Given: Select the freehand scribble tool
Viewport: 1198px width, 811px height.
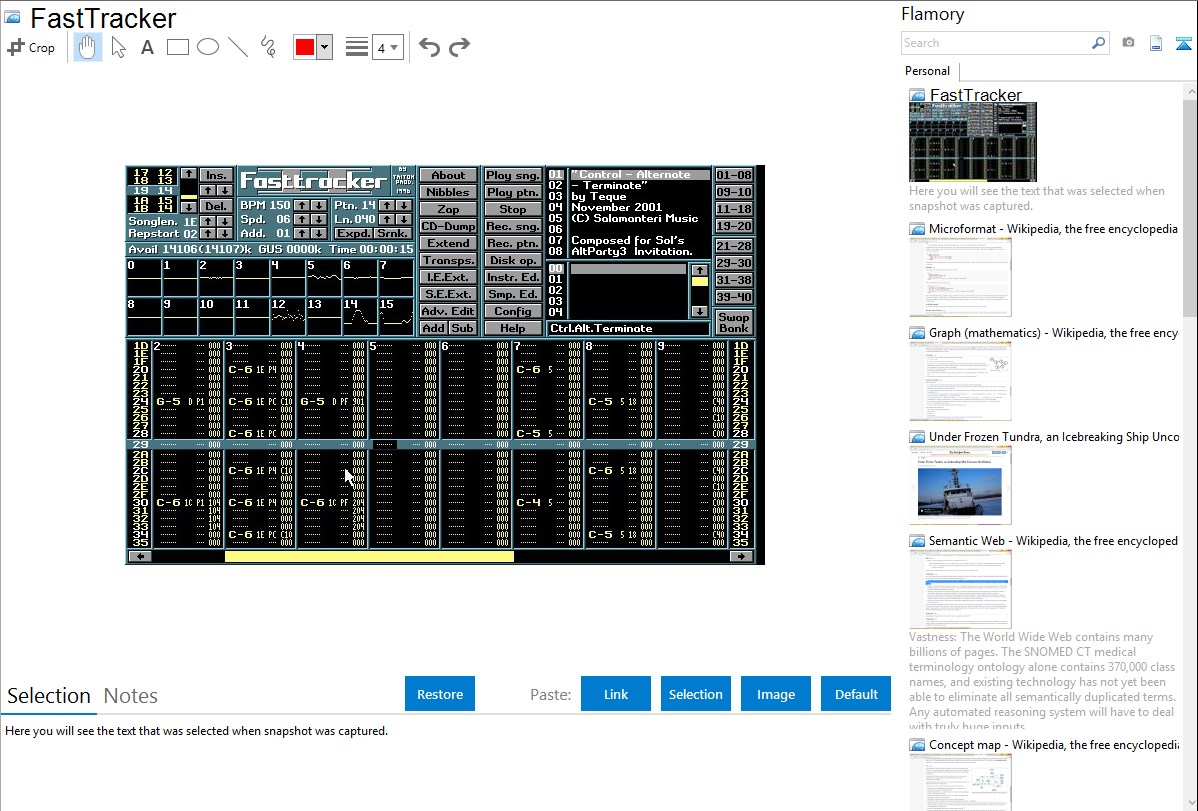Looking at the screenshot, I should pyautogui.click(x=268, y=47).
